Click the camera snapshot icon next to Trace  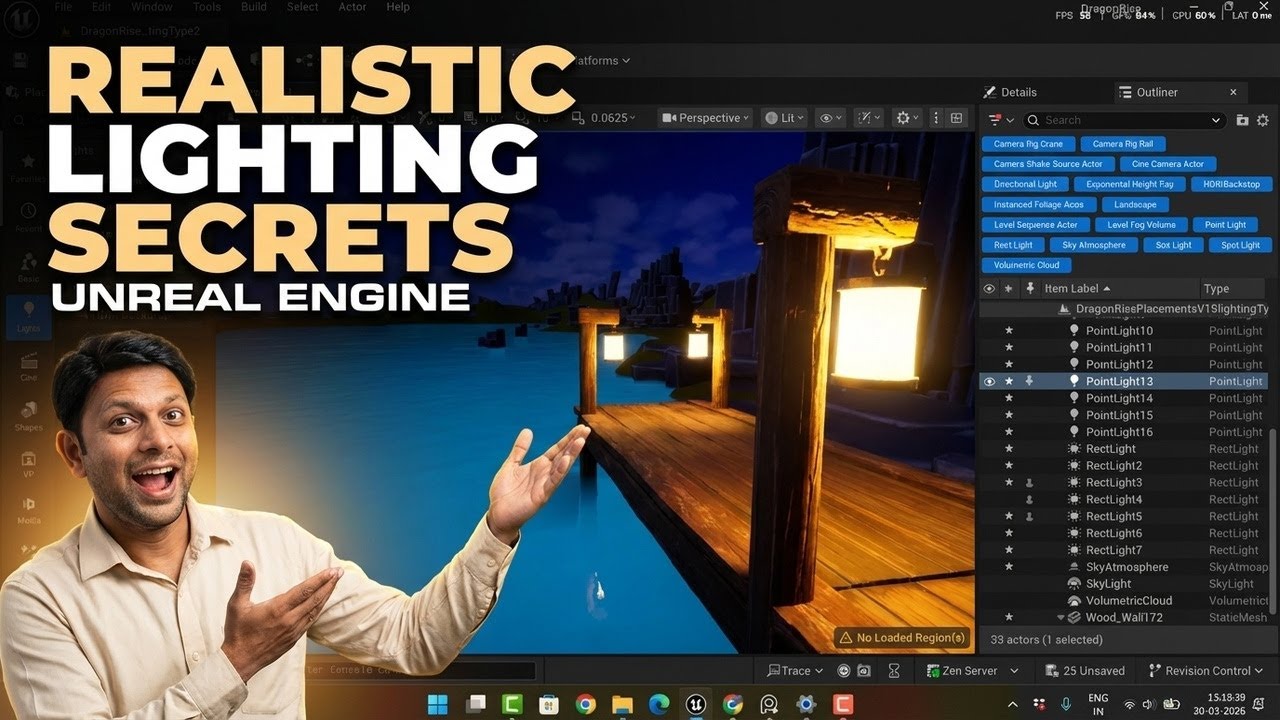pyautogui.click(x=863, y=671)
